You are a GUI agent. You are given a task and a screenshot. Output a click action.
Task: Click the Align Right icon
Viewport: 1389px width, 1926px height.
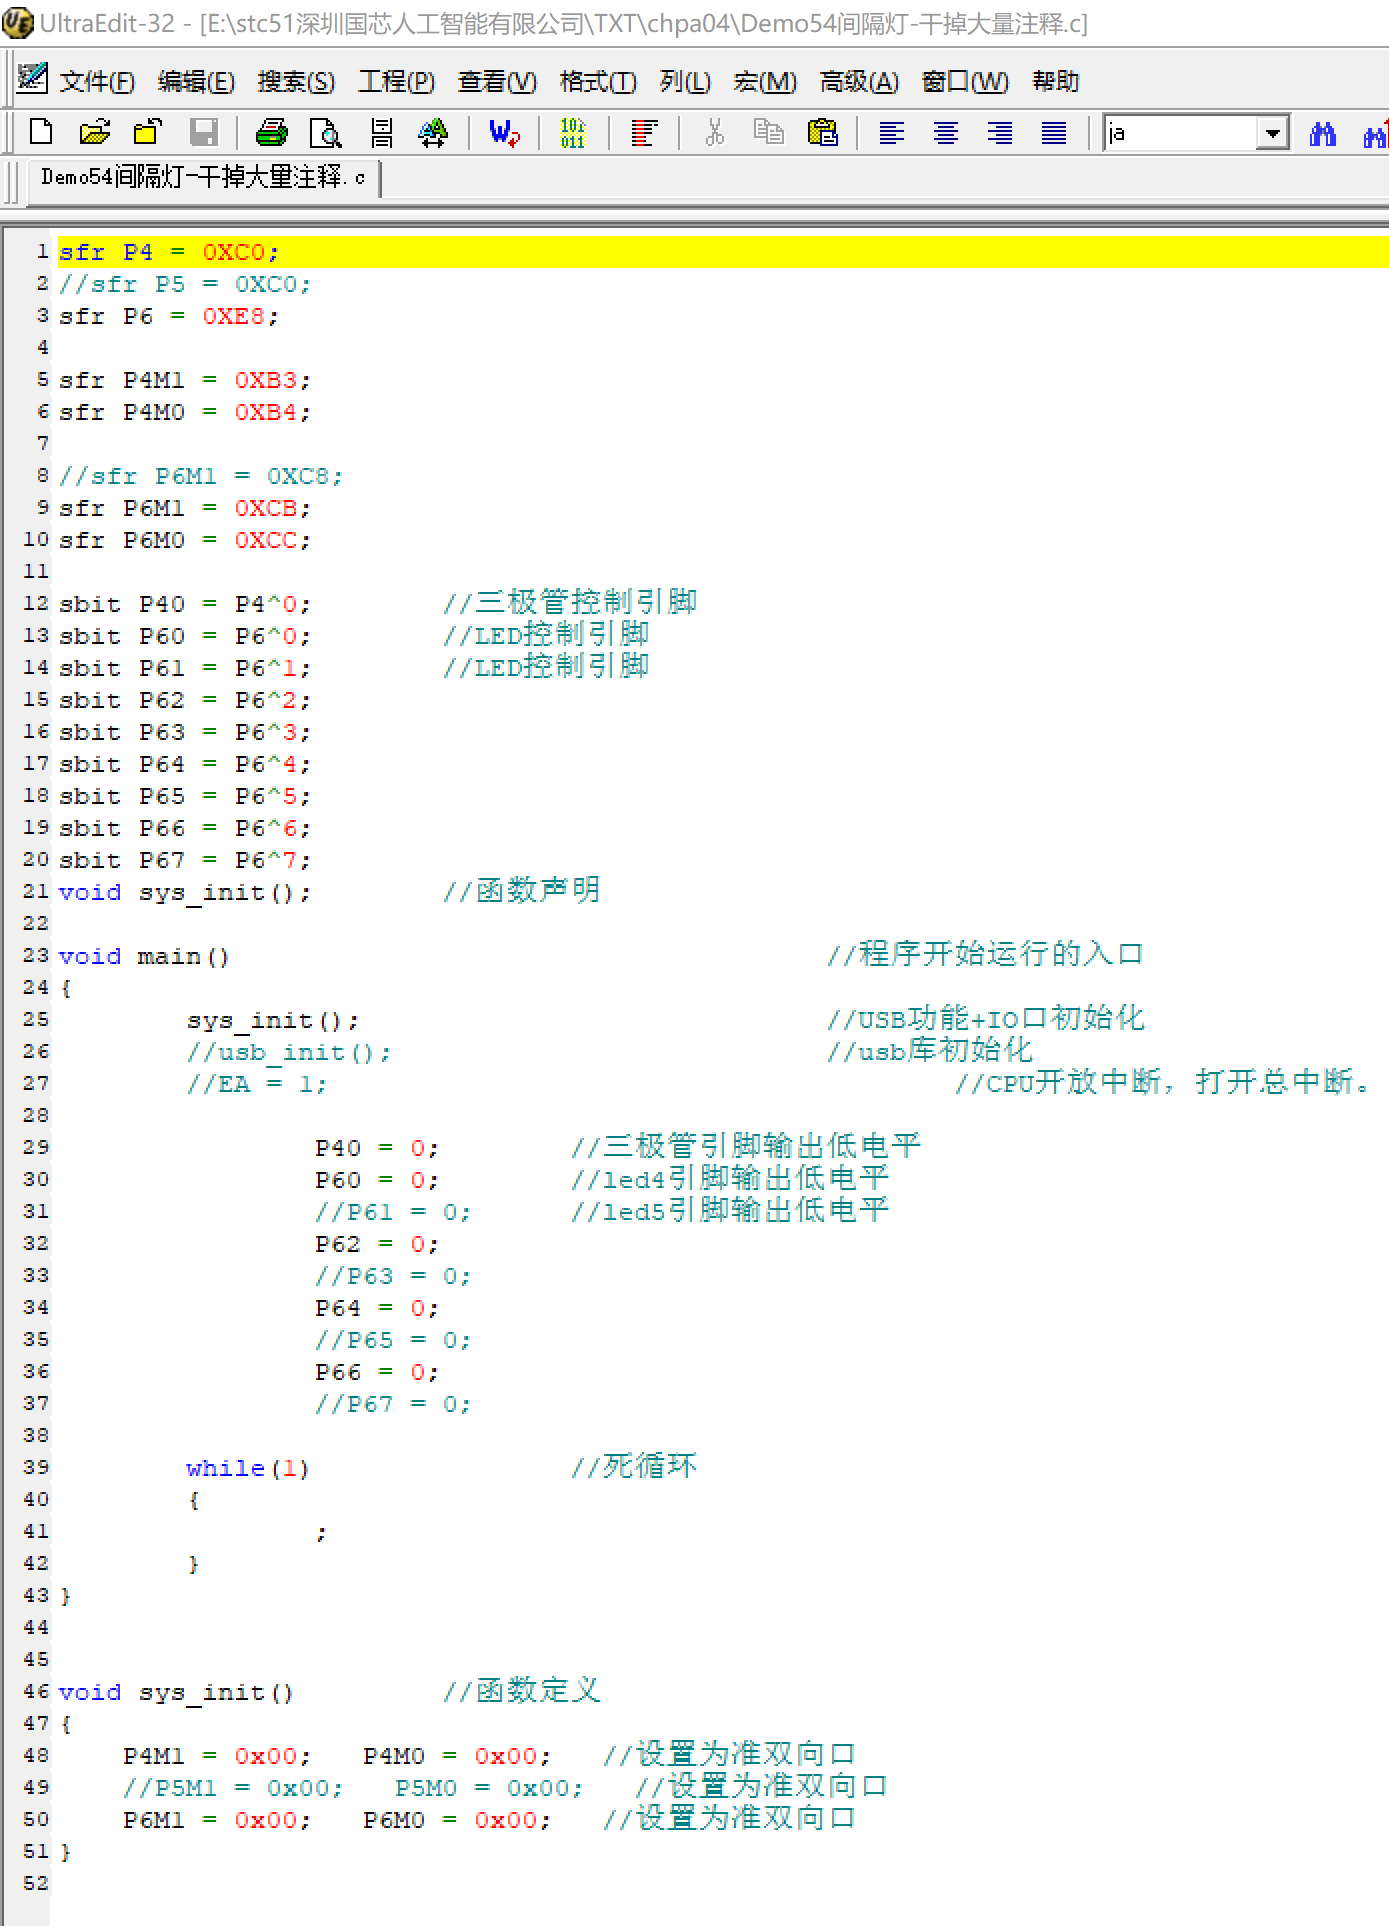tap(999, 132)
